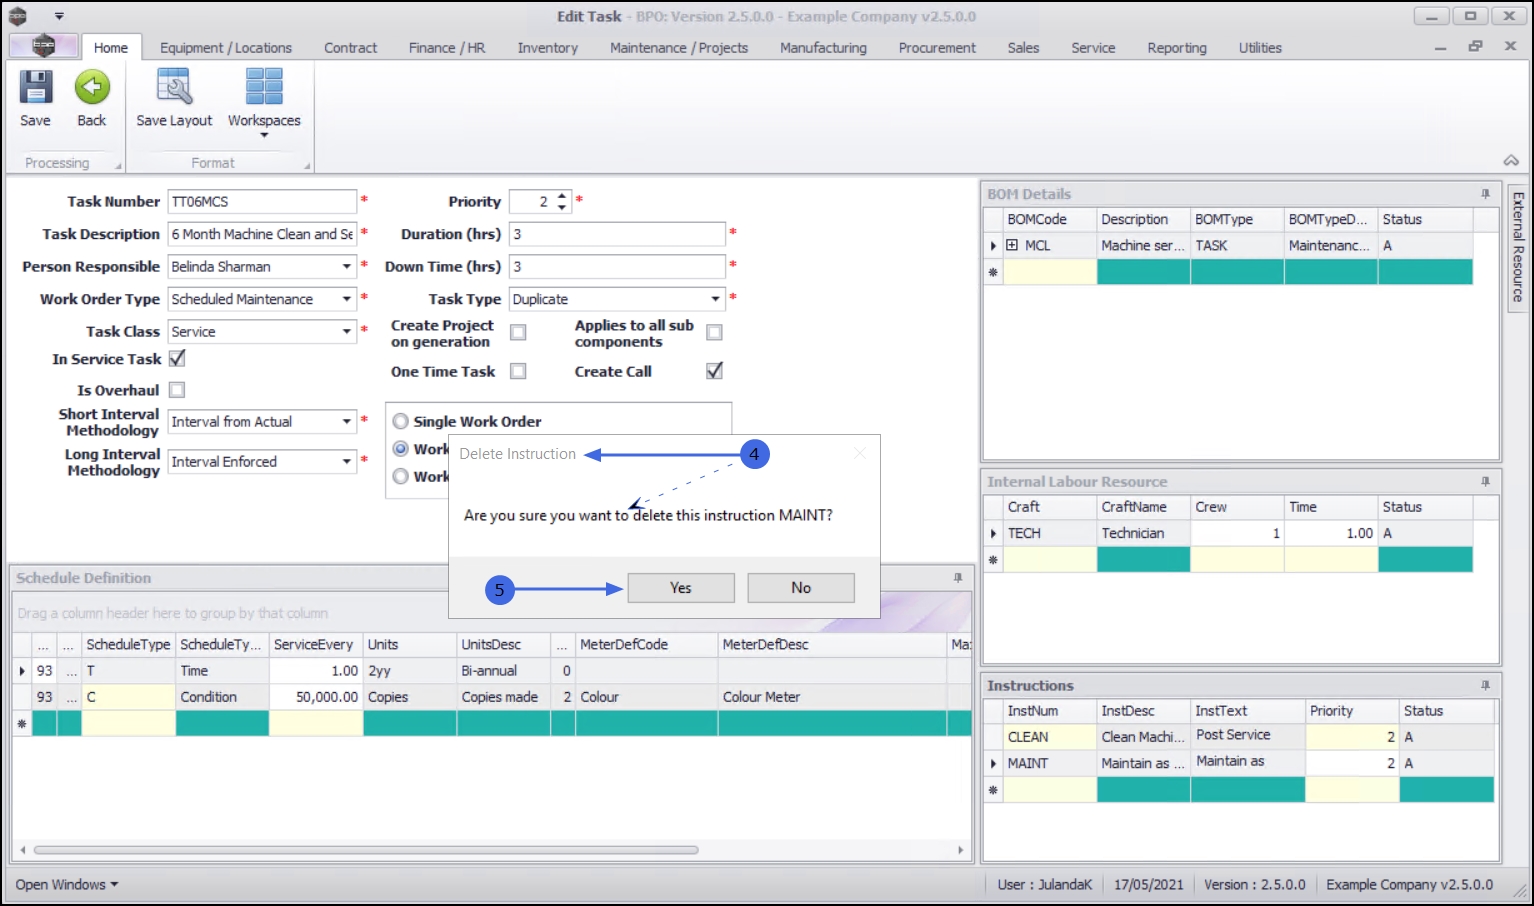This screenshot has width=1534, height=906.
Task: Open the Finance / HR tab
Action: (447, 48)
